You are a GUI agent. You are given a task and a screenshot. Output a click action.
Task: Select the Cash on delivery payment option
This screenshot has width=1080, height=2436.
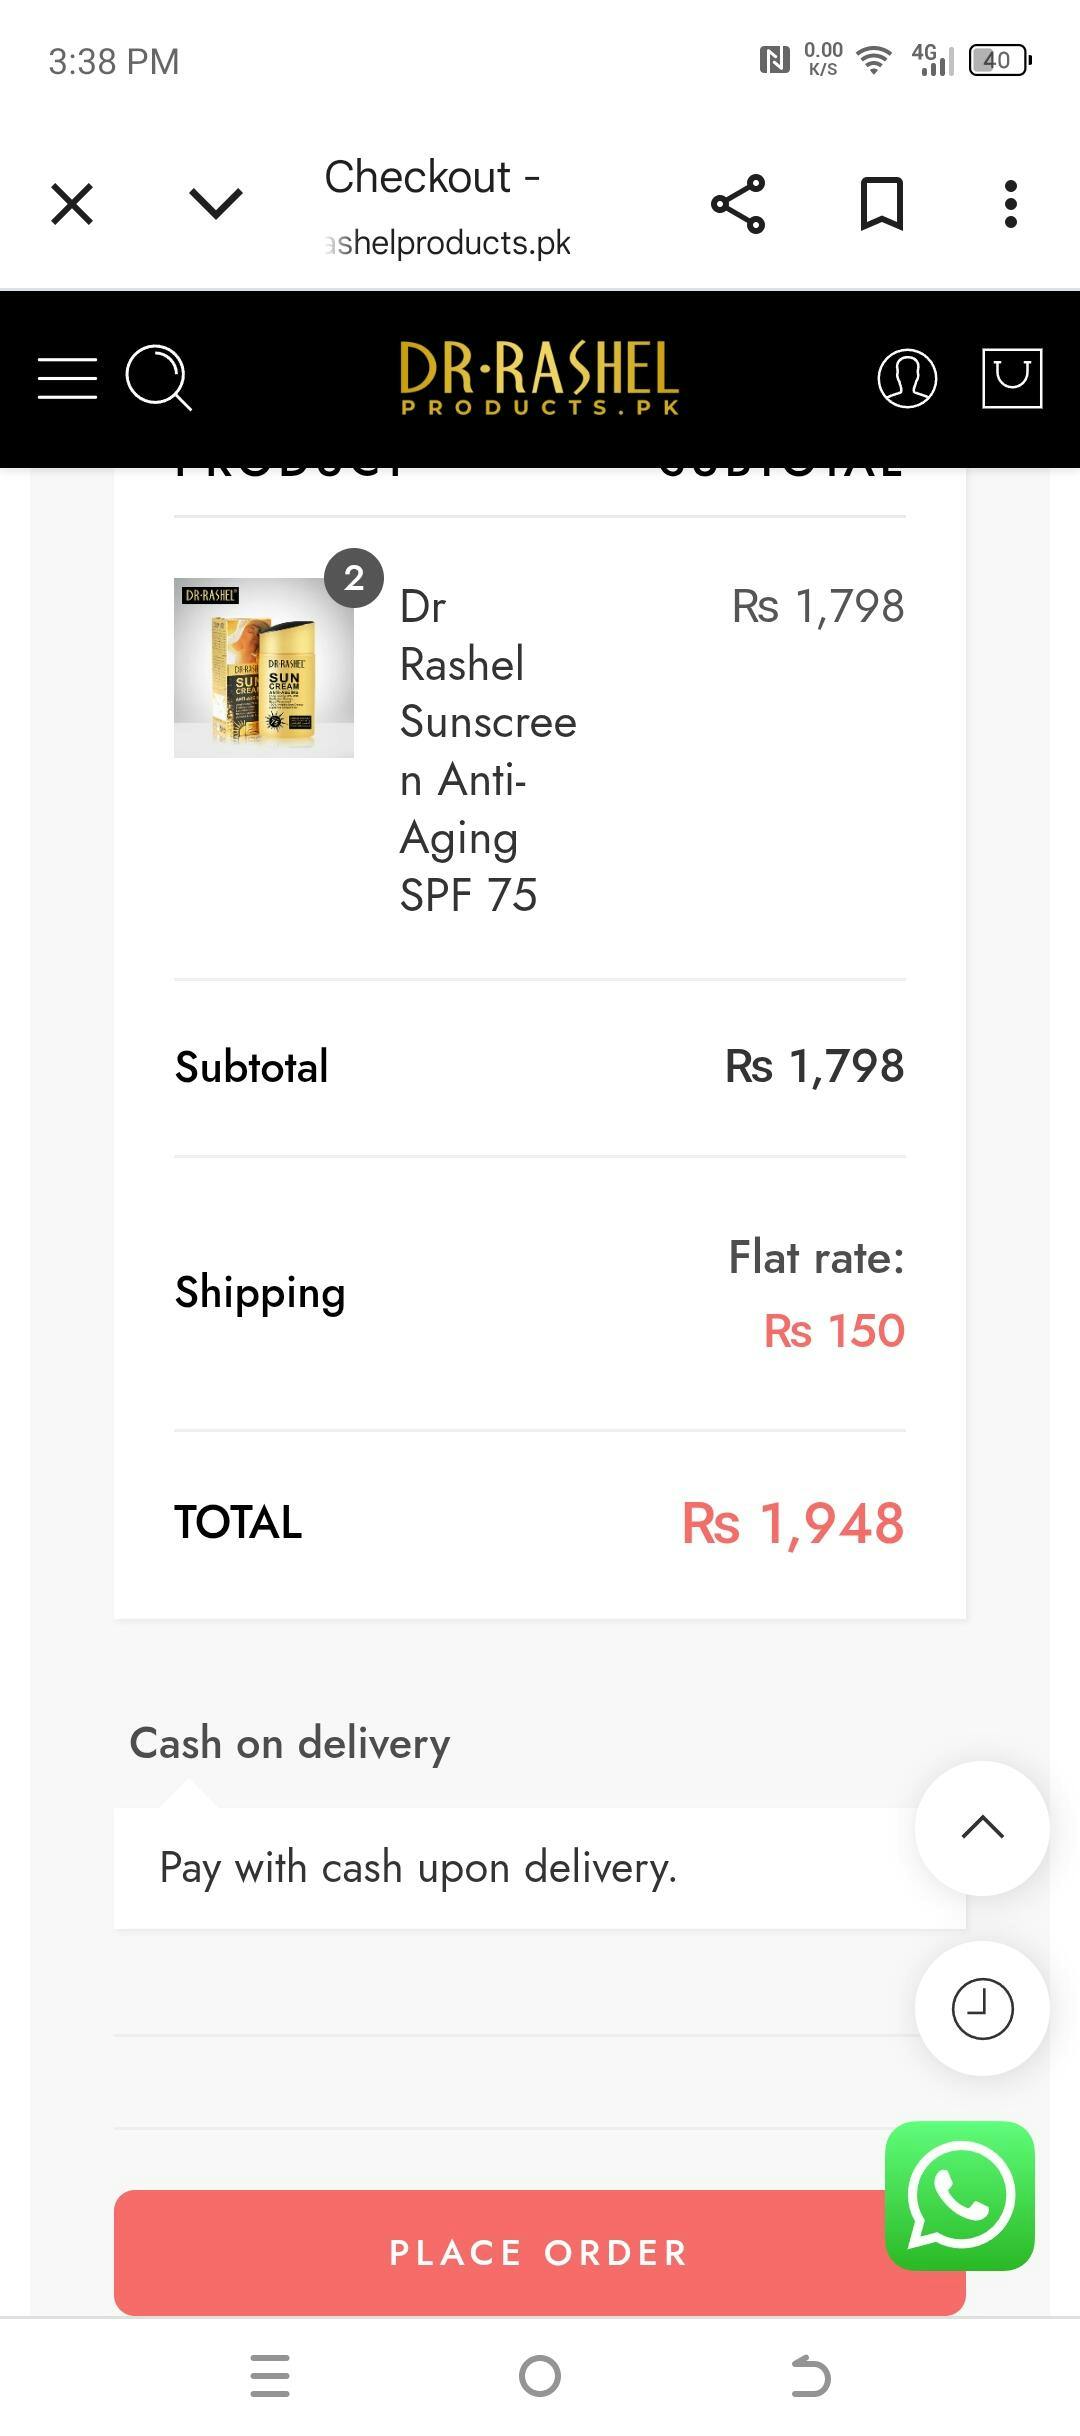290,1743
